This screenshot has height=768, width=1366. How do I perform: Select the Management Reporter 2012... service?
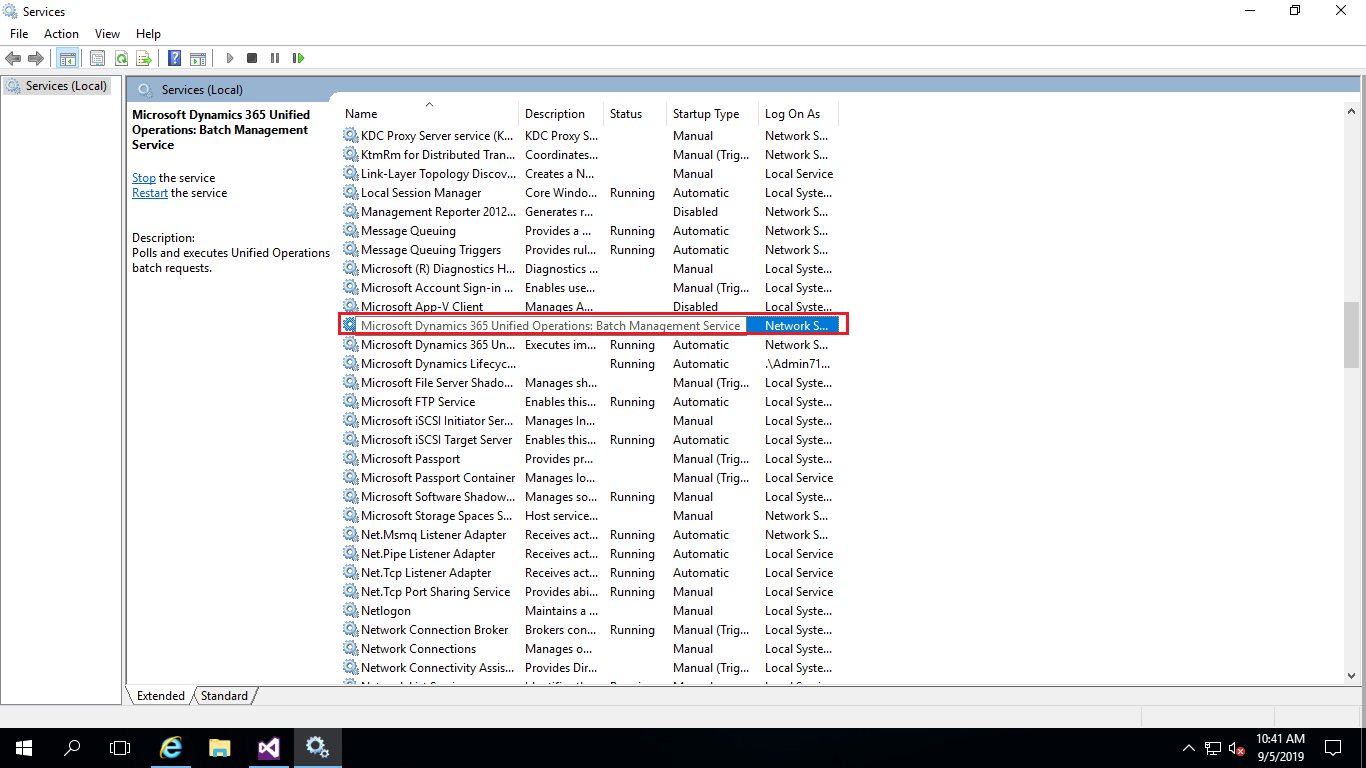click(438, 212)
